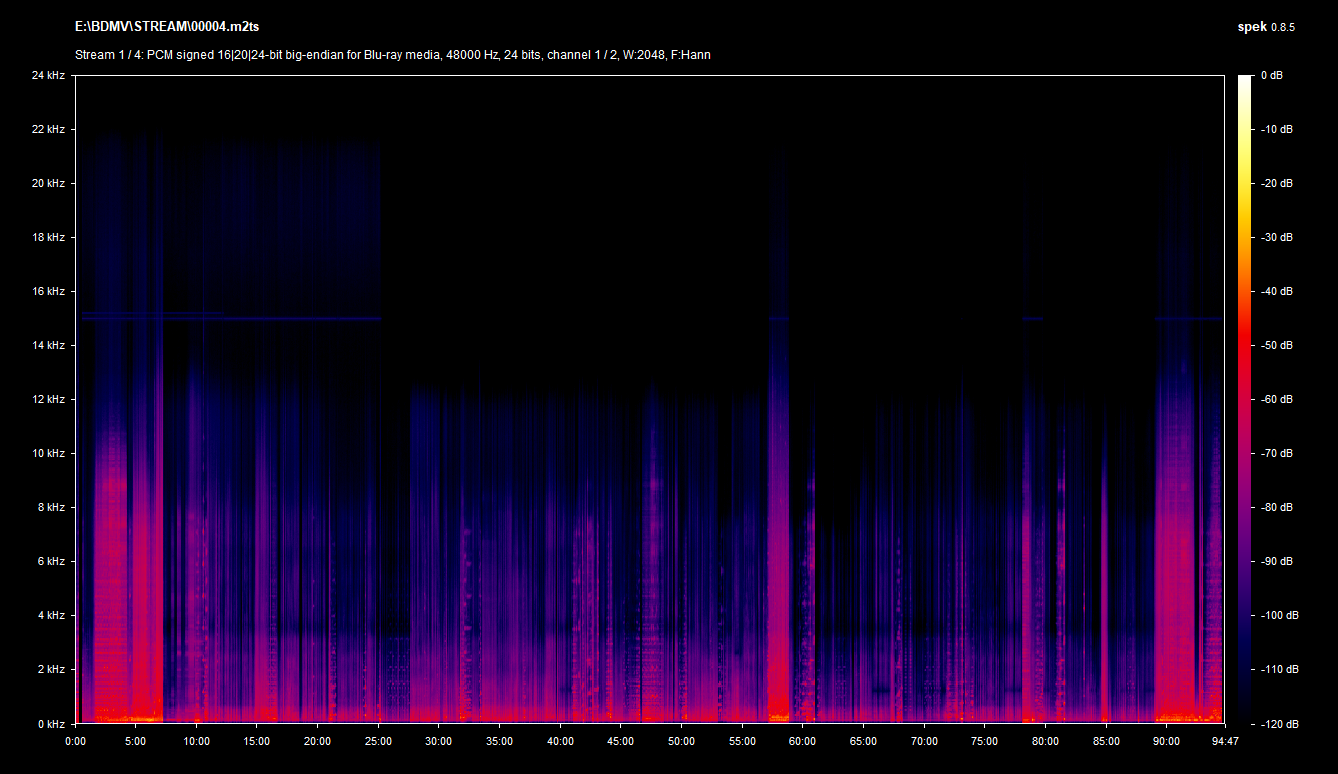This screenshot has width=1338, height=774.
Task: Click the 10 kHz frequency axis label
Action: (47, 453)
